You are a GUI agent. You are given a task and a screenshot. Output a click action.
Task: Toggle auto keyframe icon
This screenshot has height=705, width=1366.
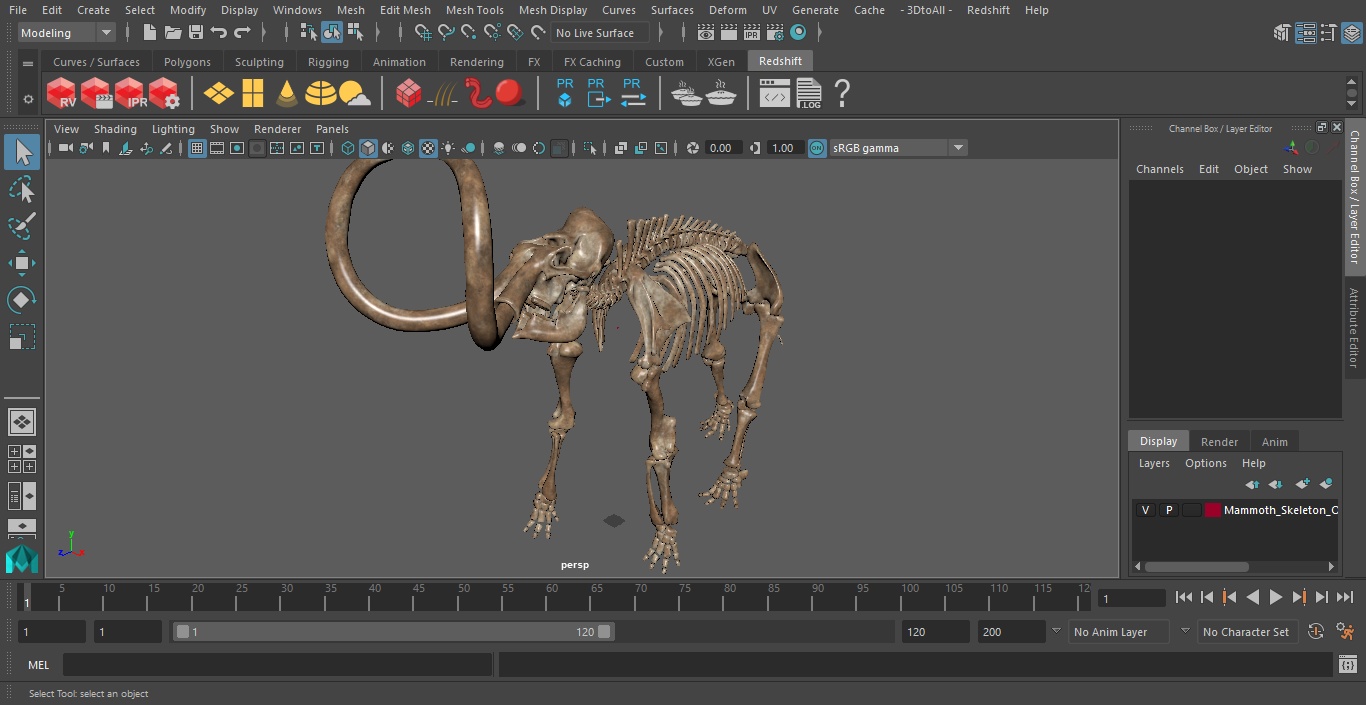[1316, 632]
